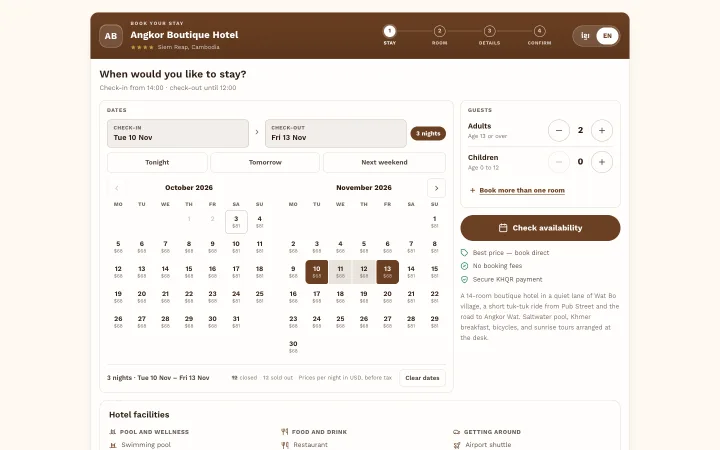Click the 3 nights summary text
Screen dimensions: 720x450
[158, 378]
